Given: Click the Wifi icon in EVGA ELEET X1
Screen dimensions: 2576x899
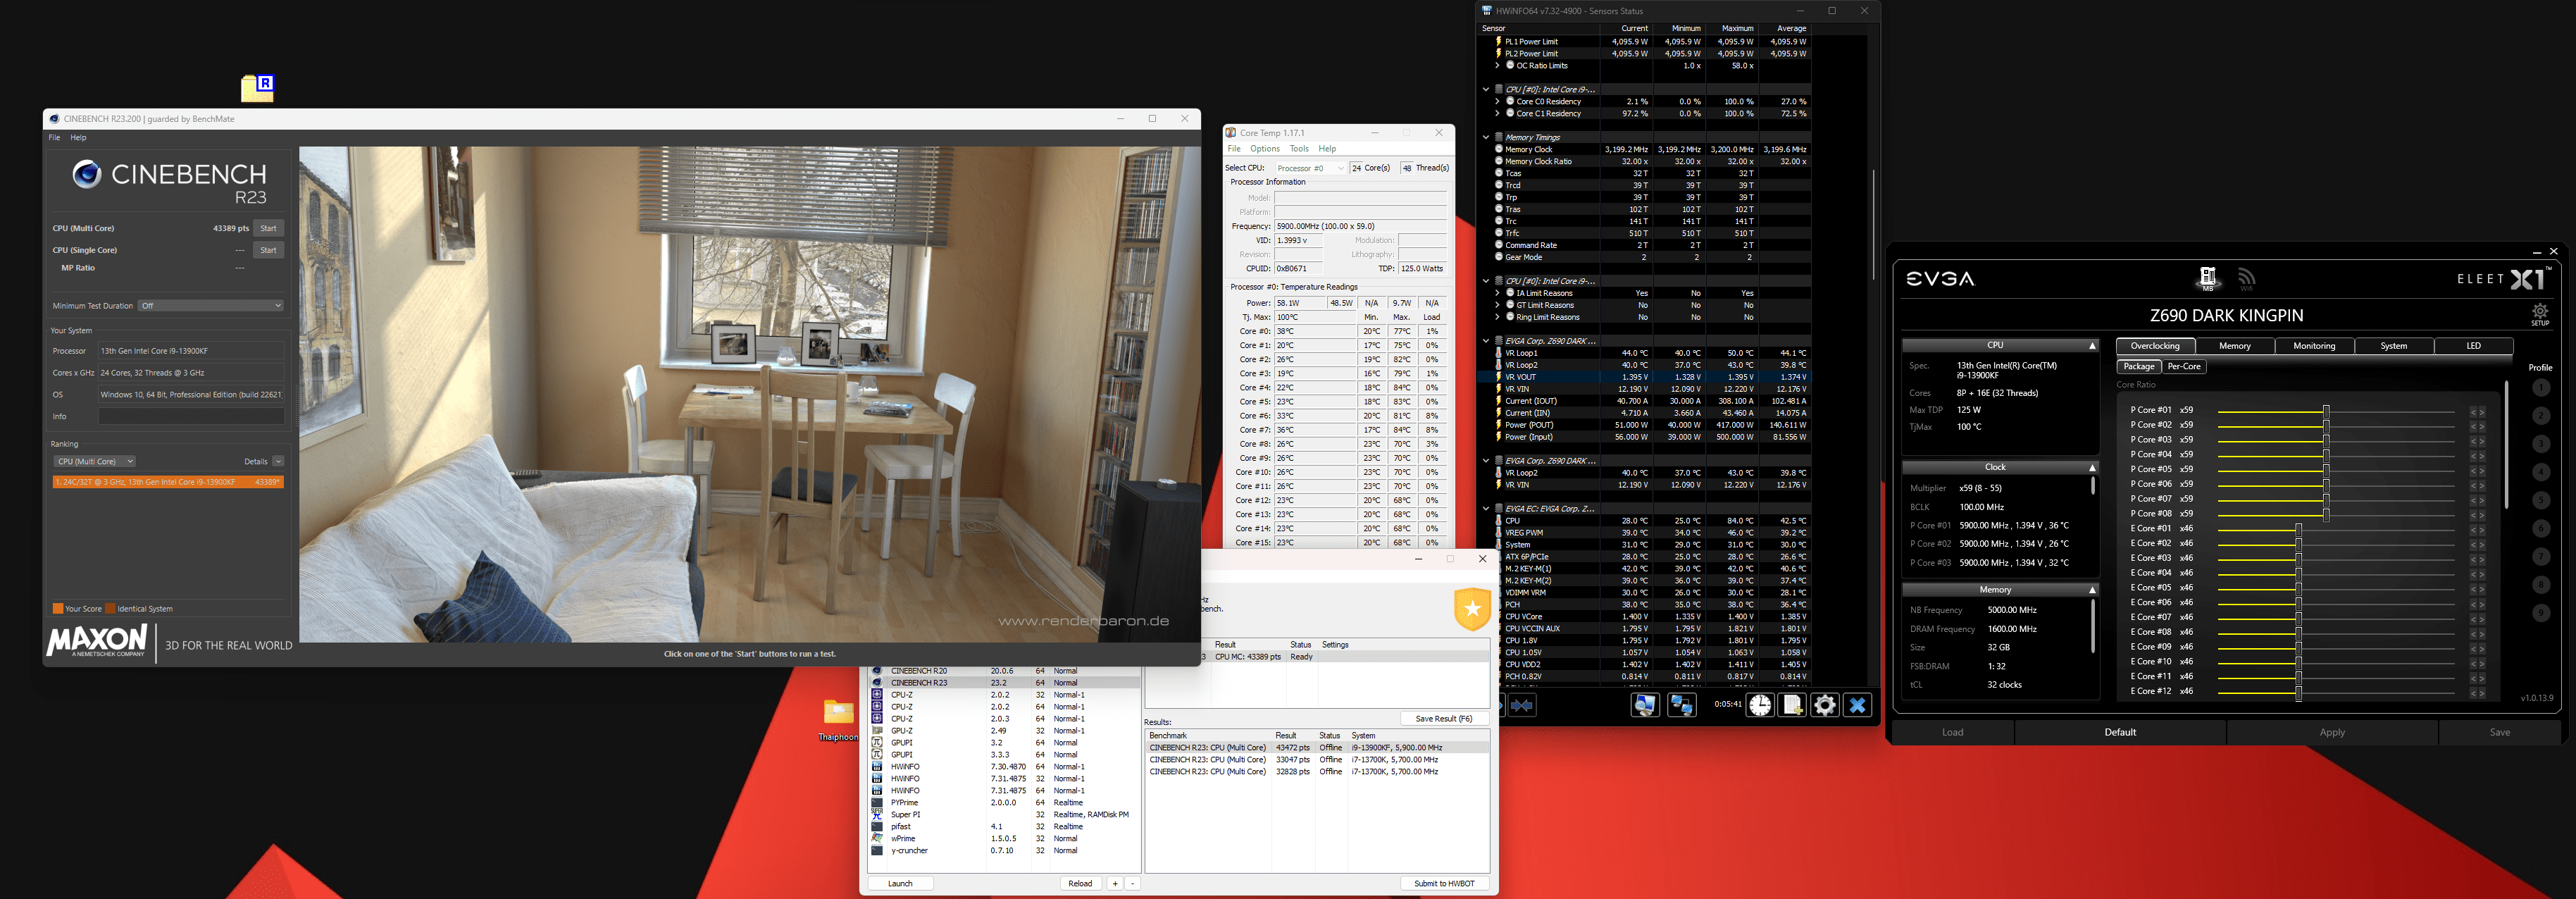Looking at the screenshot, I should click(x=2247, y=278).
